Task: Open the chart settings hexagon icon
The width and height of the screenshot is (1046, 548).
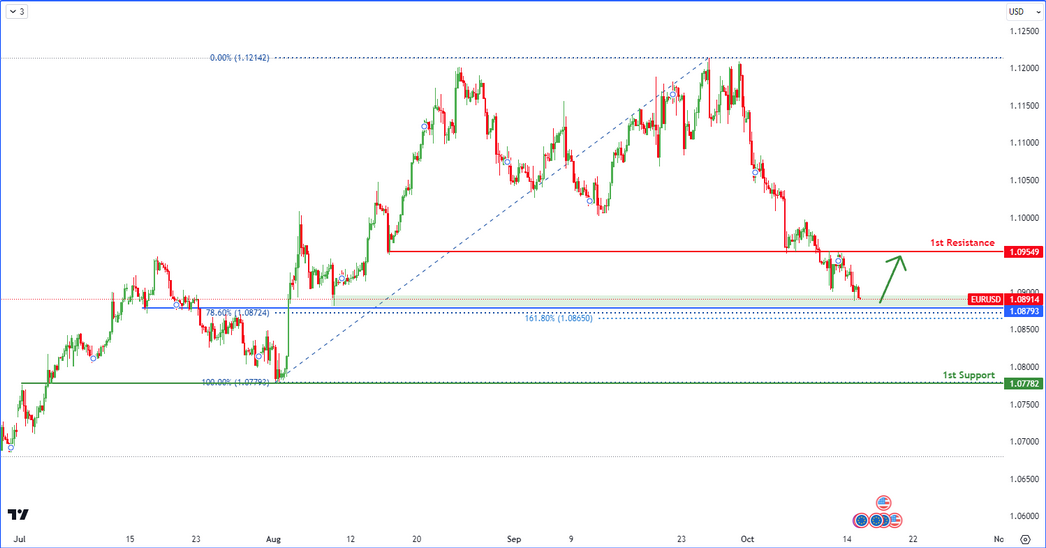Action: coord(1025,539)
